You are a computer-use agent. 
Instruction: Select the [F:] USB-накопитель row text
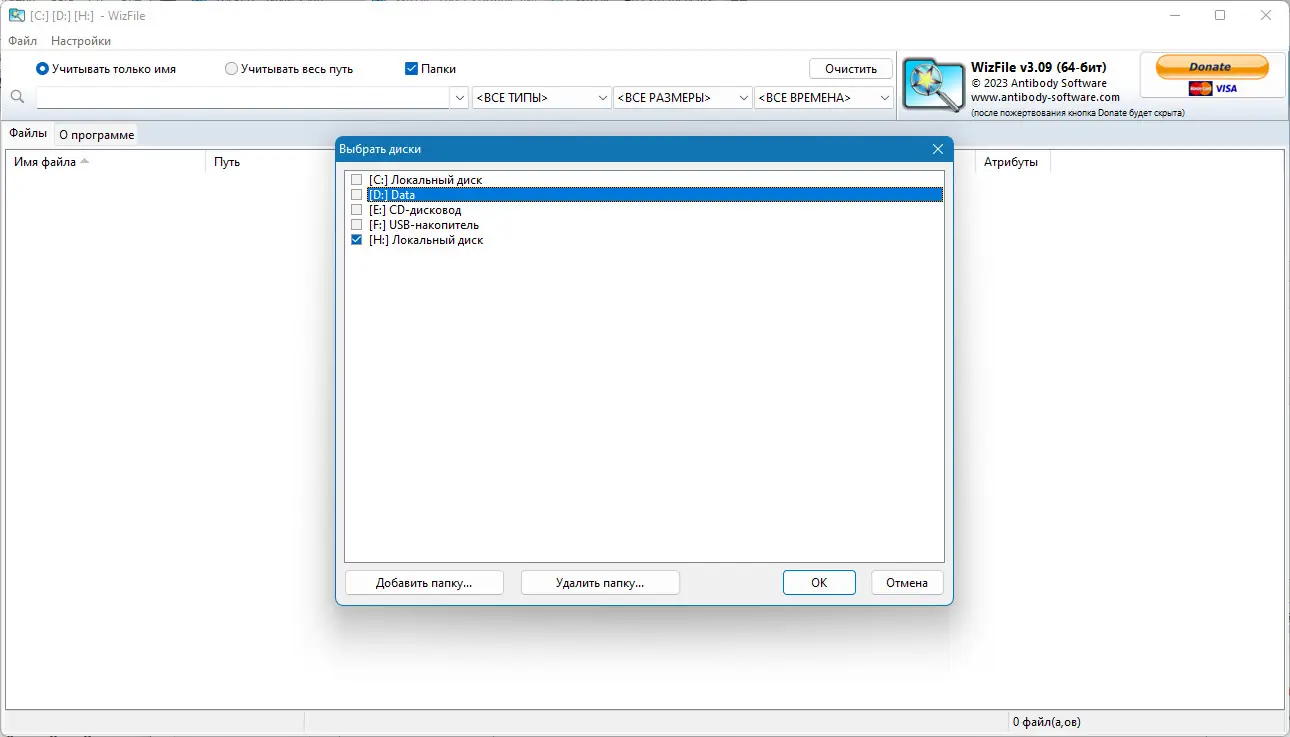click(424, 225)
